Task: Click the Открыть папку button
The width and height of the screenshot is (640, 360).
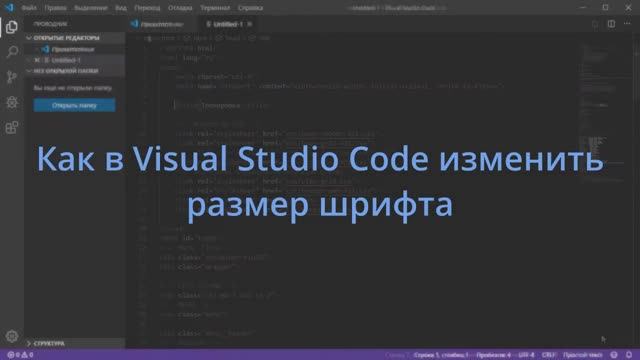Action: [x=74, y=105]
